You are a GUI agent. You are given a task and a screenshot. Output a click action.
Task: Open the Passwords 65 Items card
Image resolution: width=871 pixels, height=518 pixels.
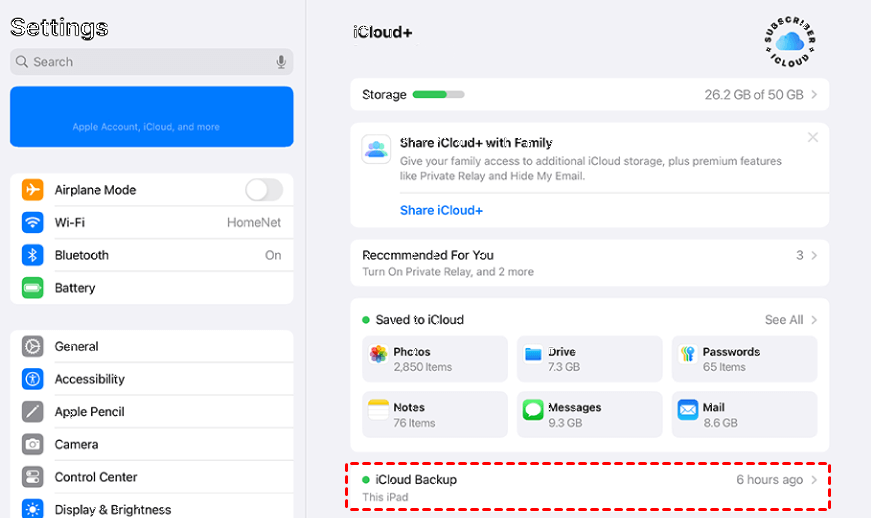tap(744, 359)
